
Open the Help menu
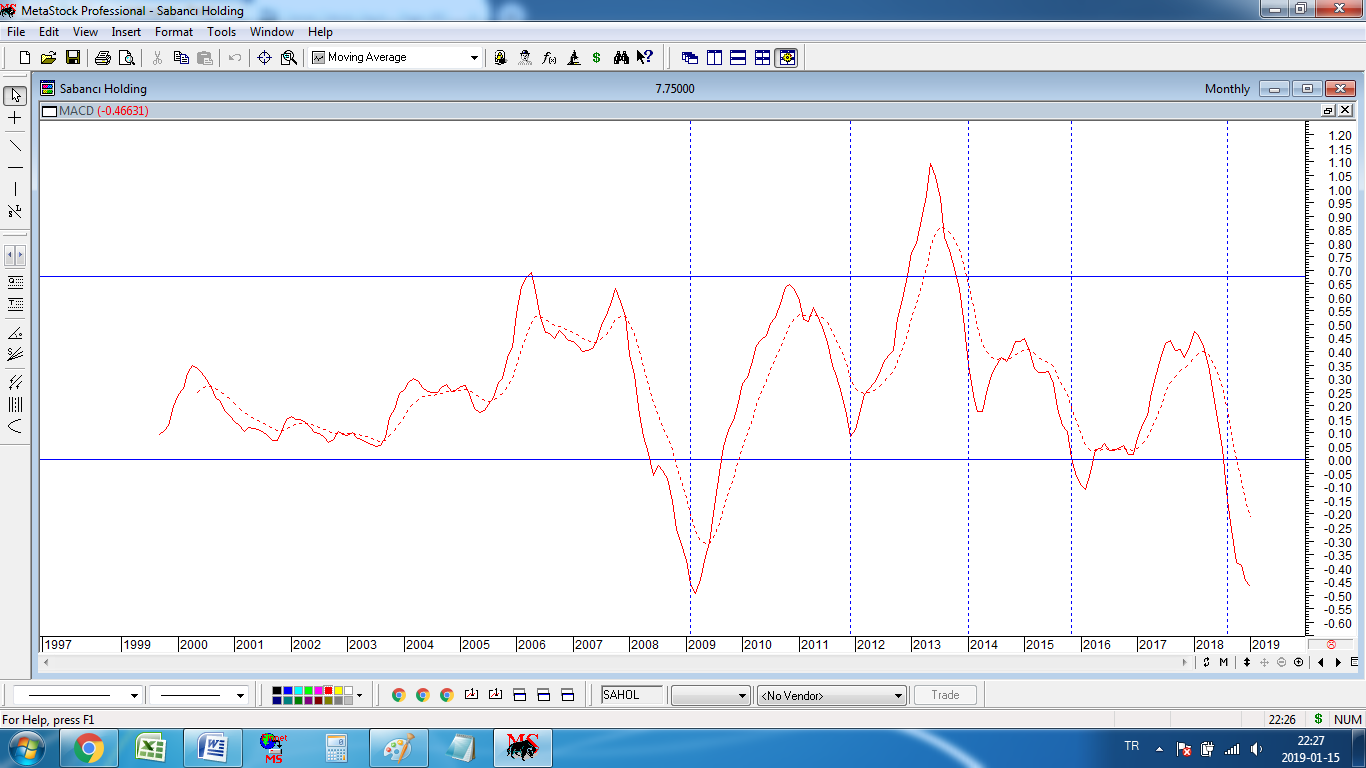(320, 32)
